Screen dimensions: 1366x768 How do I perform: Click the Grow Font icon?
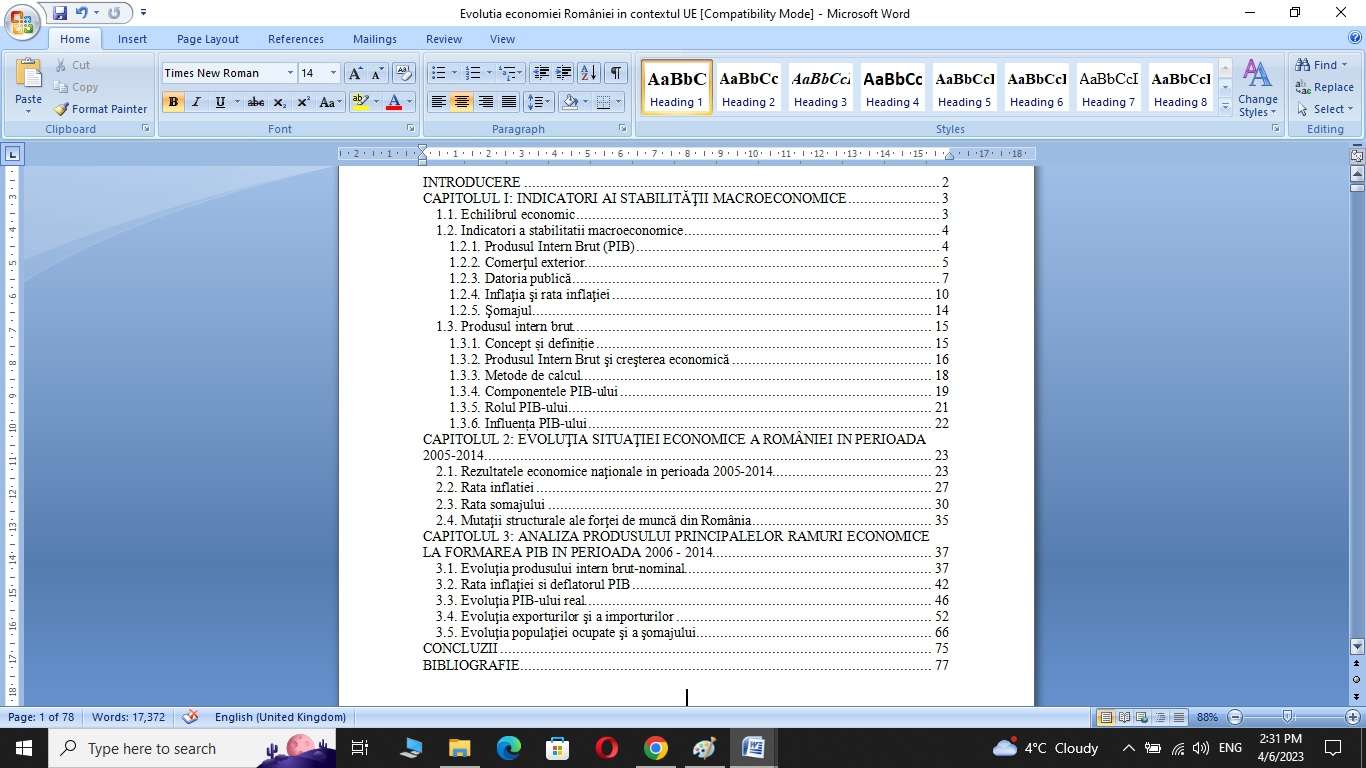(x=355, y=73)
